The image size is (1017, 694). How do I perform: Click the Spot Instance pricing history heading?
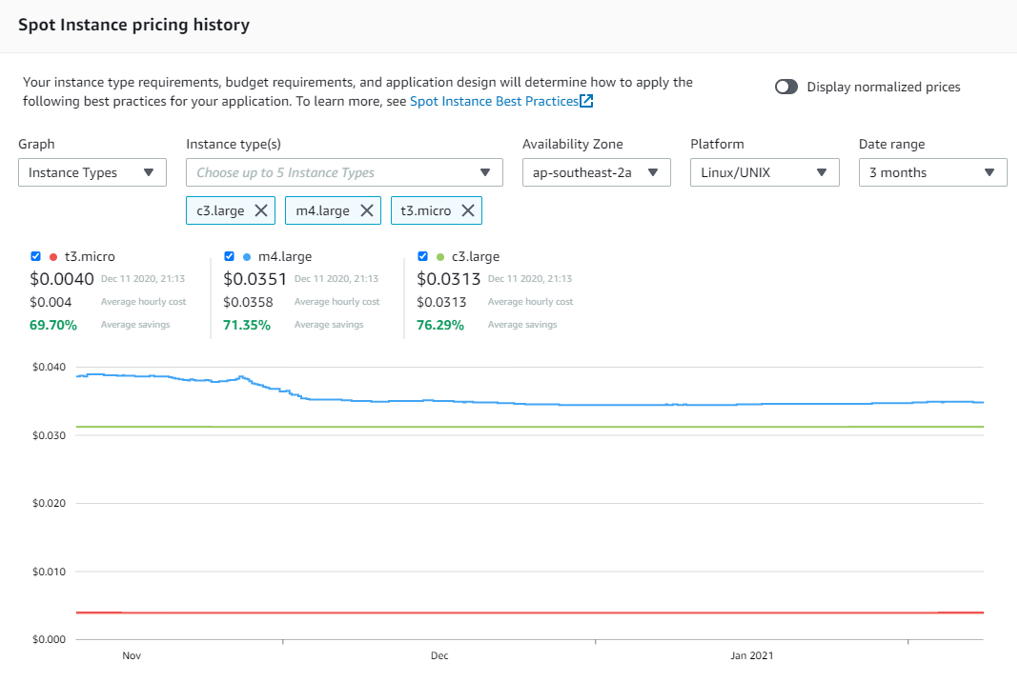click(134, 25)
